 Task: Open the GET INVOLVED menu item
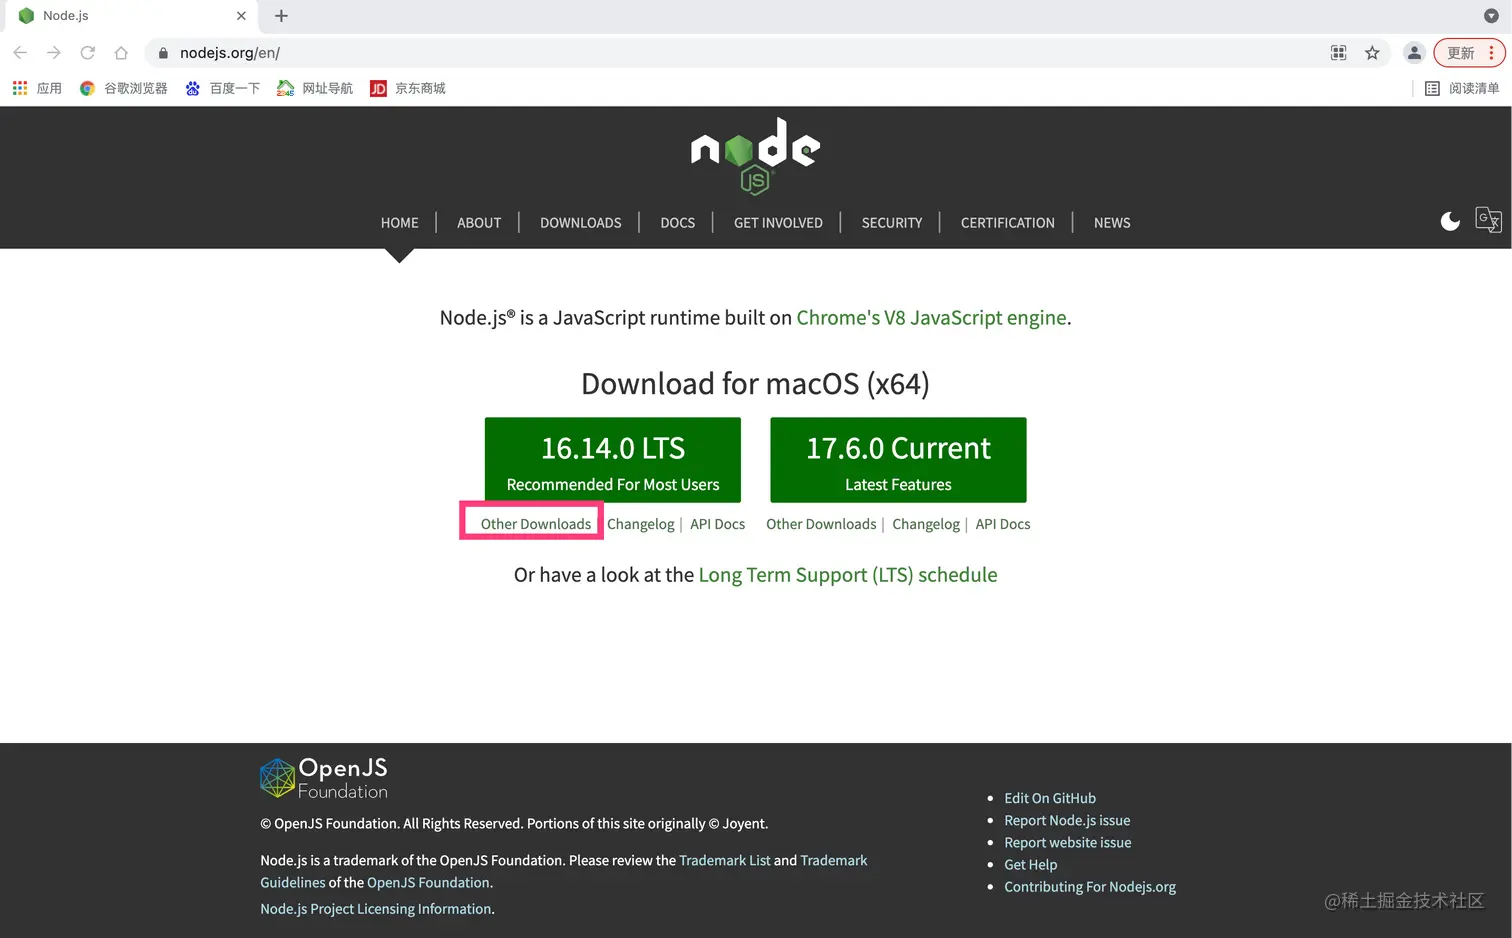pyautogui.click(x=778, y=223)
